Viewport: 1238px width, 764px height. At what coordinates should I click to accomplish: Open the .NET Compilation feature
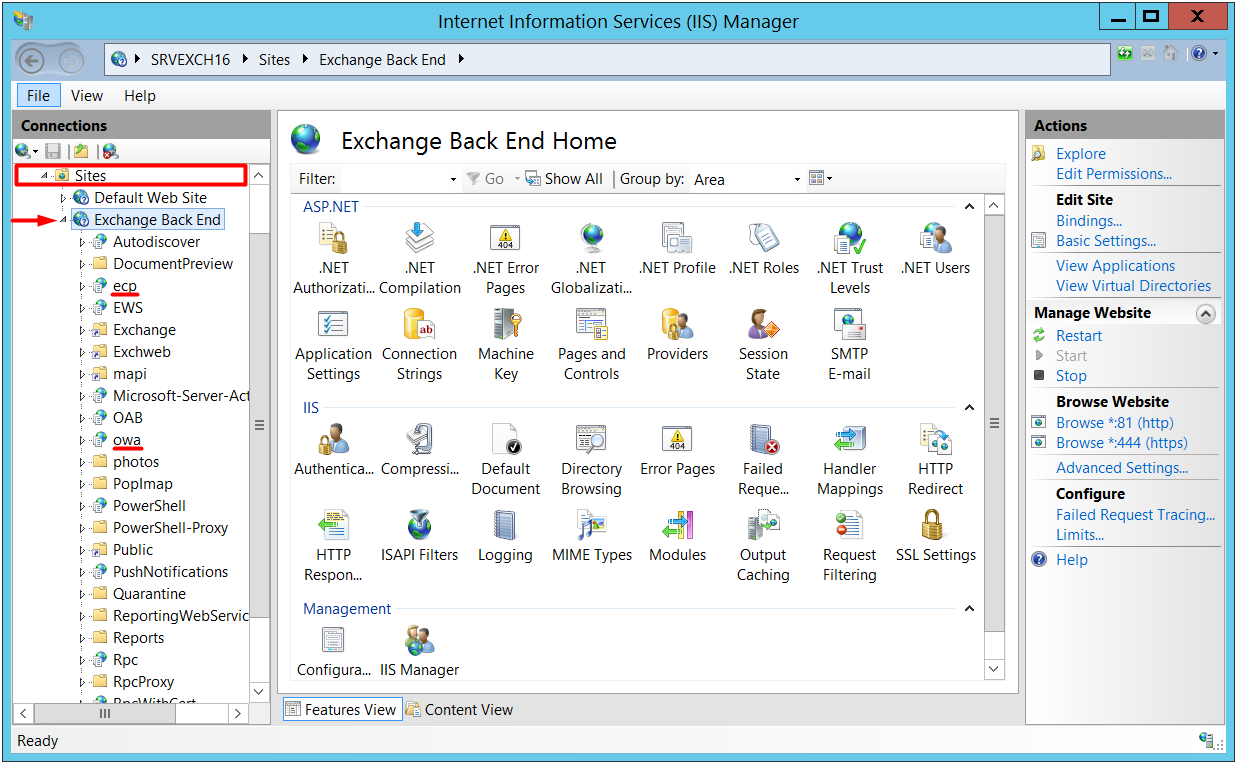pos(420,258)
